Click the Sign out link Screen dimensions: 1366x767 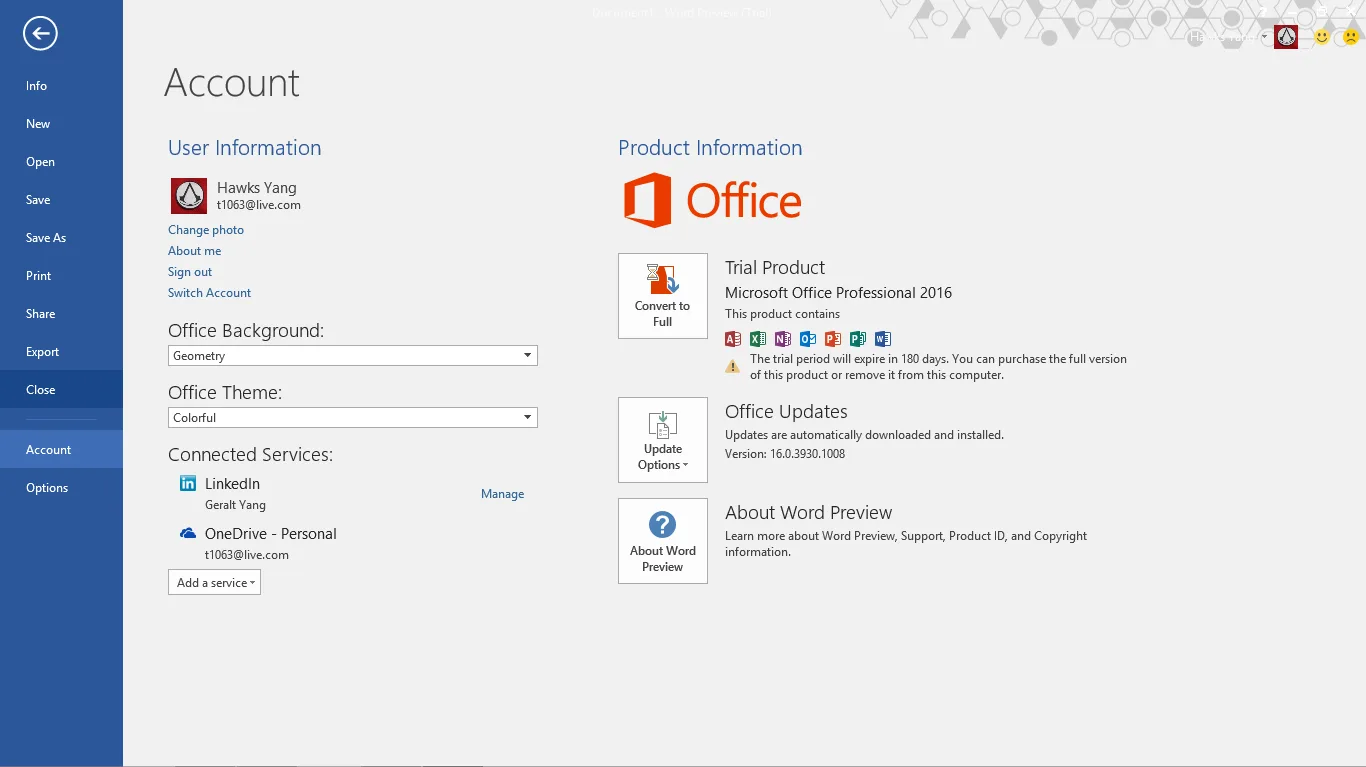[x=190, y=272]
